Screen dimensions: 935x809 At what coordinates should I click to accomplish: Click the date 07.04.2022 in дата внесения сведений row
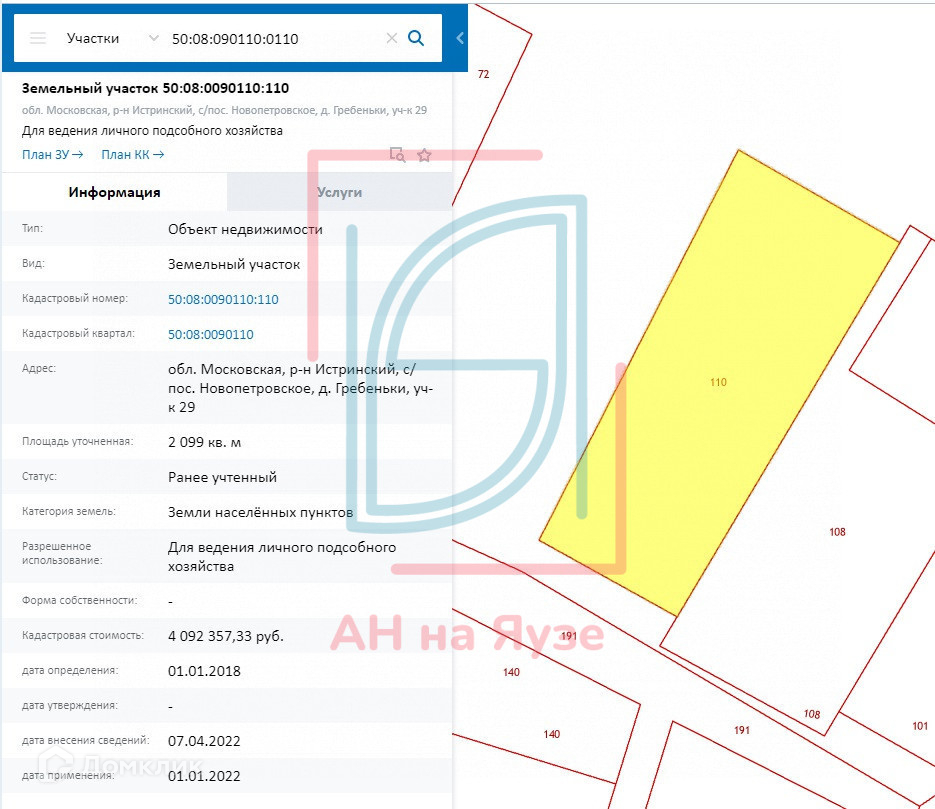coord(204,741)
